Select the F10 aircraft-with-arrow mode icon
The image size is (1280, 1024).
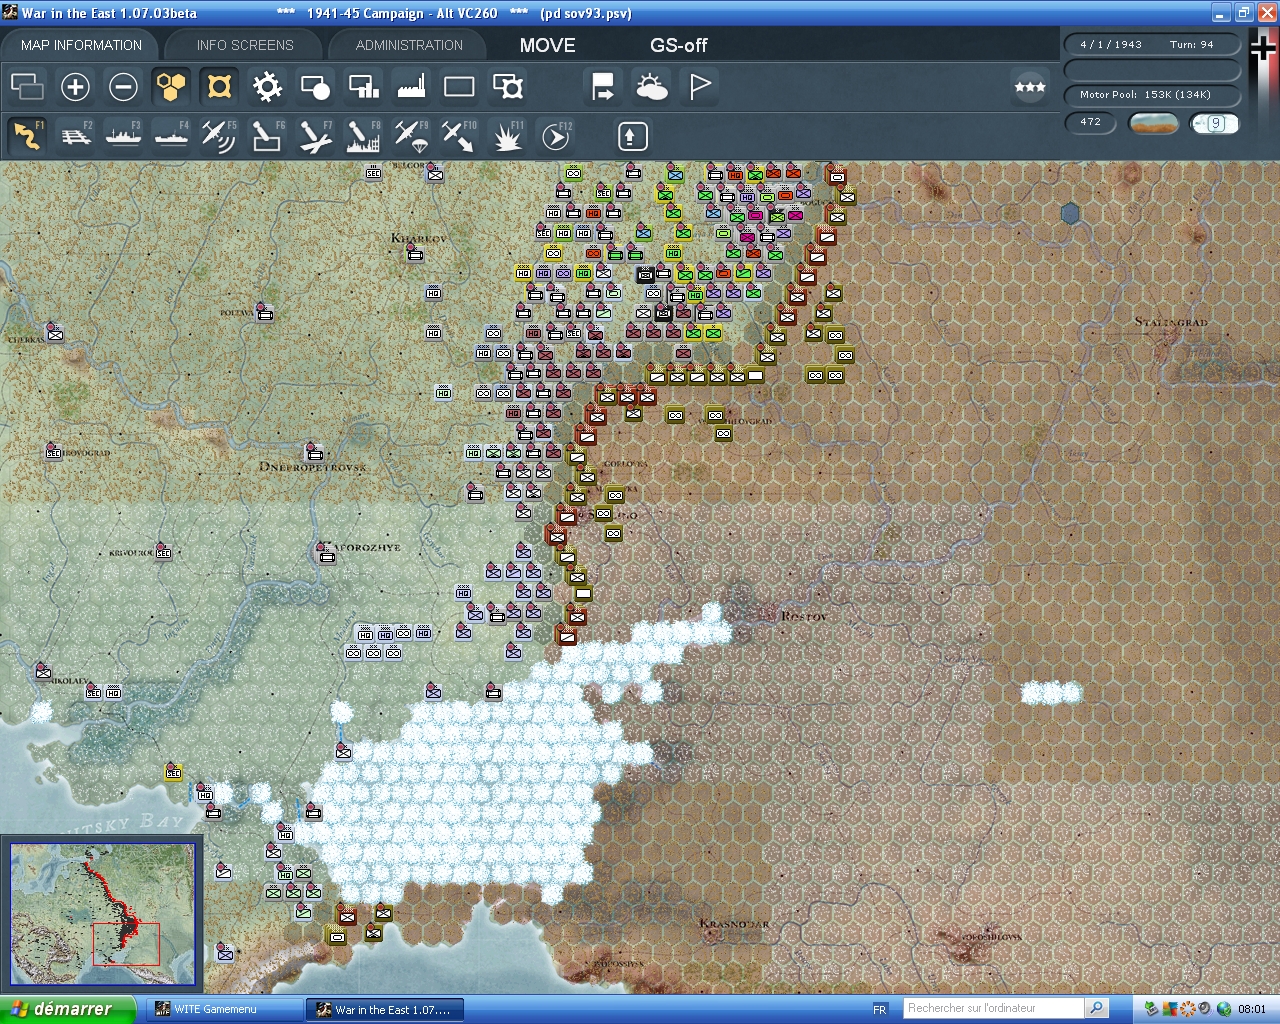(459, 136)
